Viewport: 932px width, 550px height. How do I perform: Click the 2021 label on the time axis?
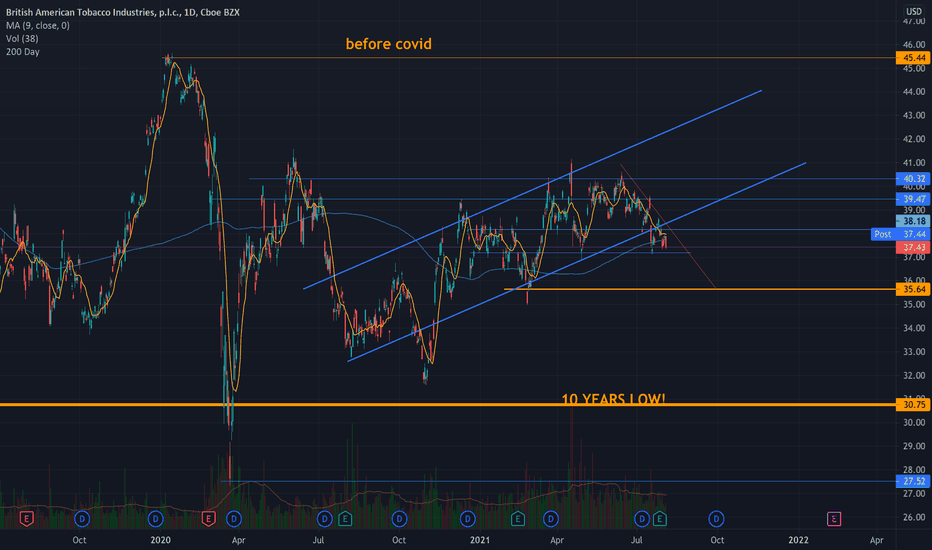coord(480,540)
